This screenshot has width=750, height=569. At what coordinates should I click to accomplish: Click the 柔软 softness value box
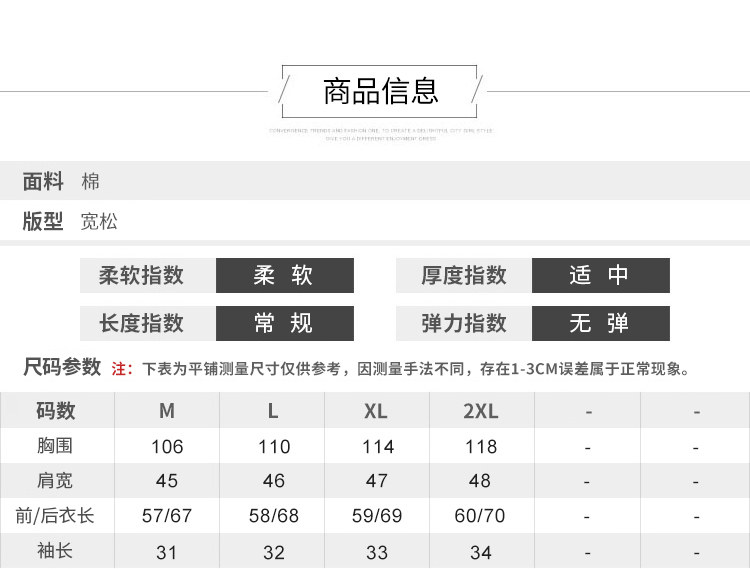pyautogui.click(x=284, y=275)
